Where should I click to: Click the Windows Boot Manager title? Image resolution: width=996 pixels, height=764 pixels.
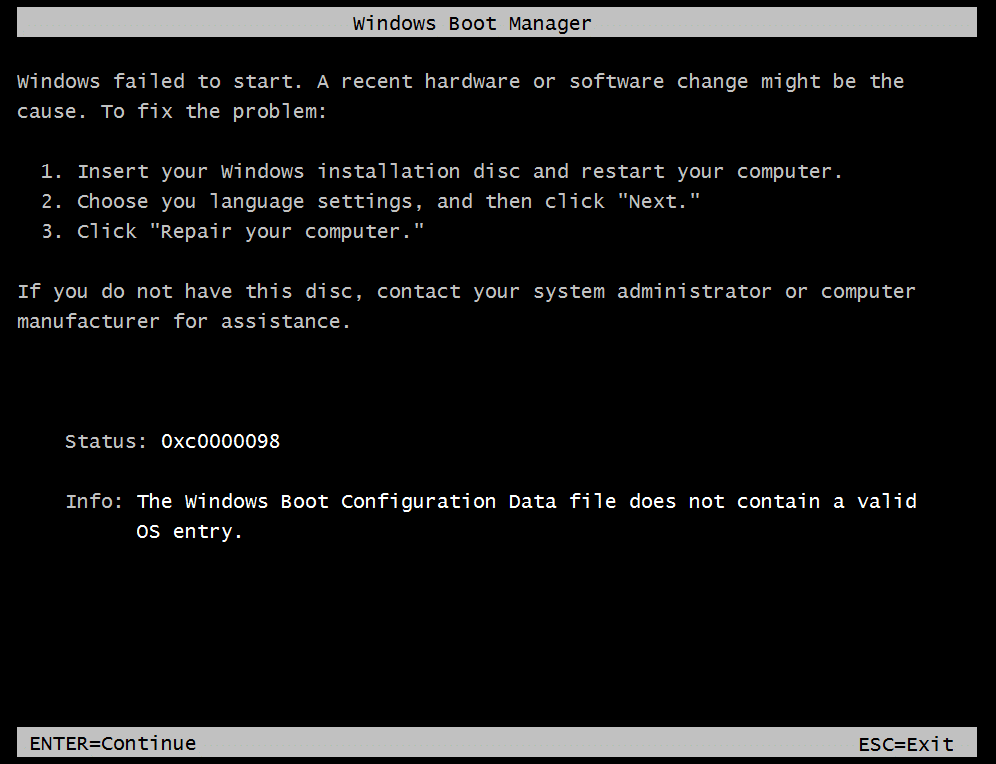coord(472,23)
